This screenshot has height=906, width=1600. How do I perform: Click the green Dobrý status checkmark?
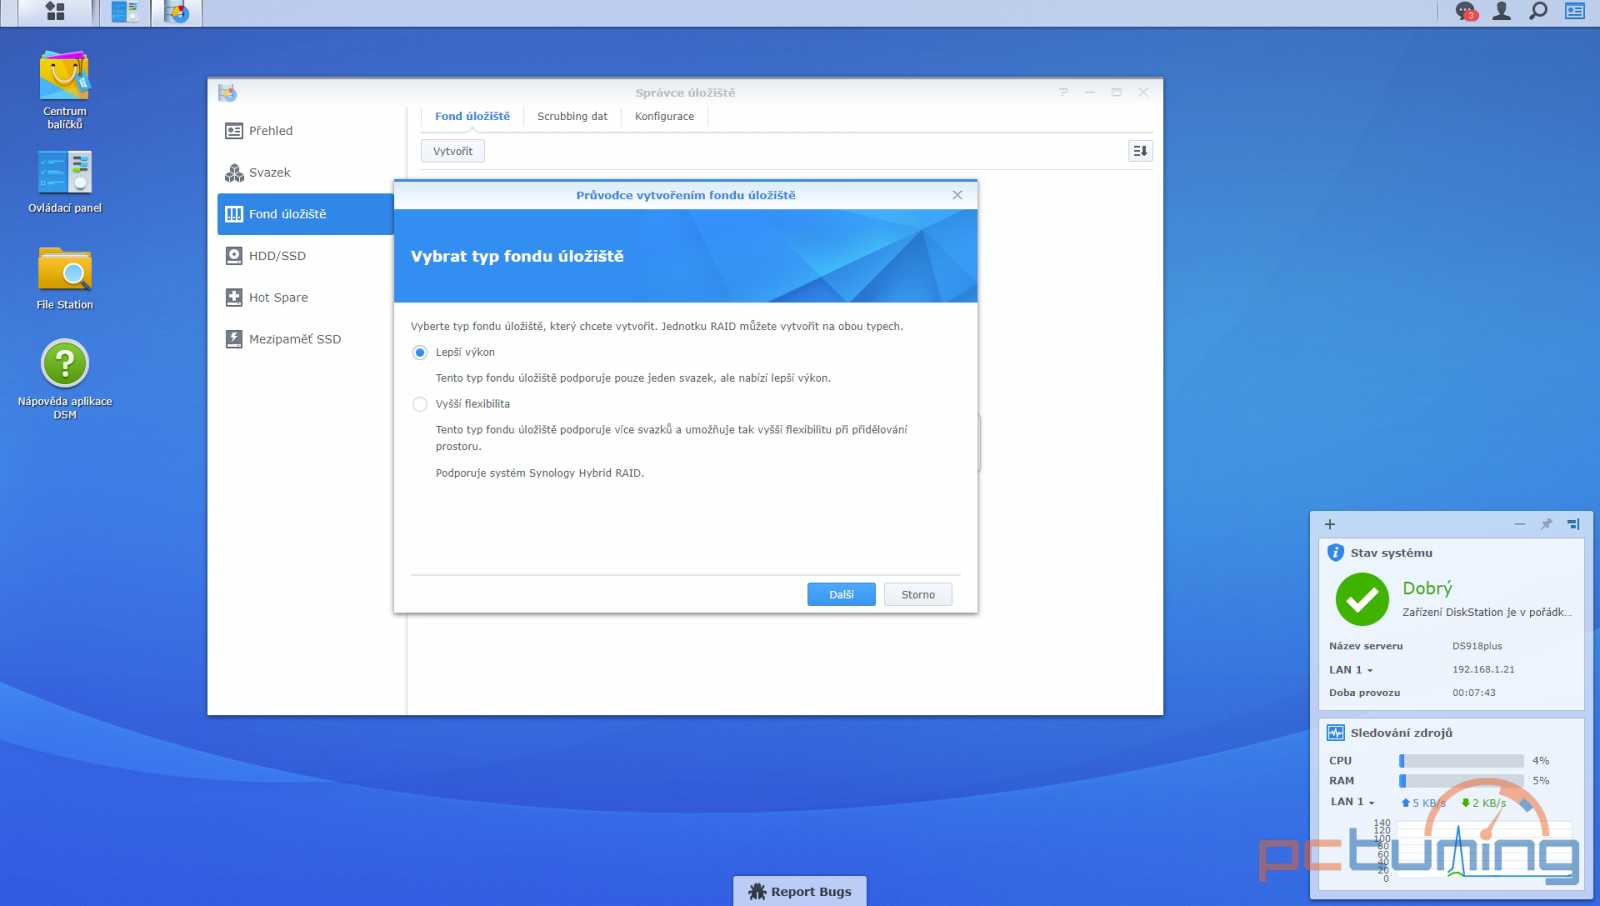(x=1362, y=599)
